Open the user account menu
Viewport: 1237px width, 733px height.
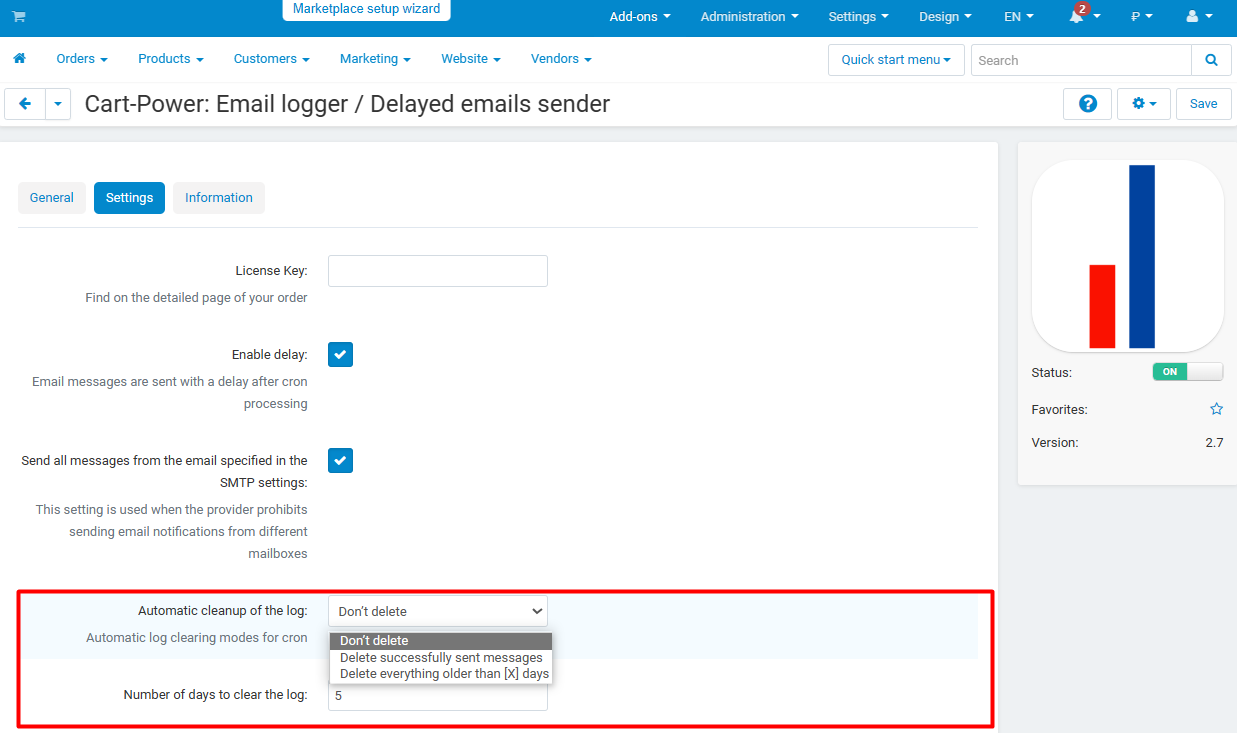point(1198,17)
